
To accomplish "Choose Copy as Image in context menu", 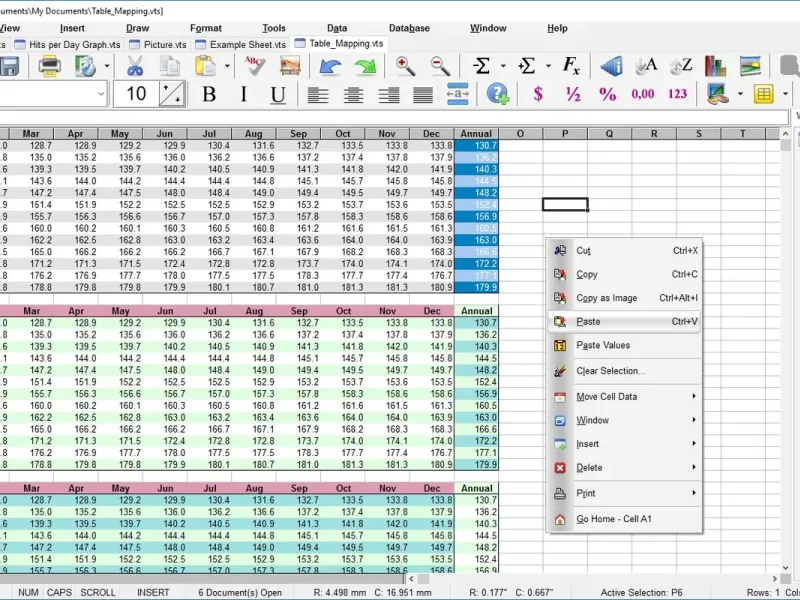I will click(624, 298).
